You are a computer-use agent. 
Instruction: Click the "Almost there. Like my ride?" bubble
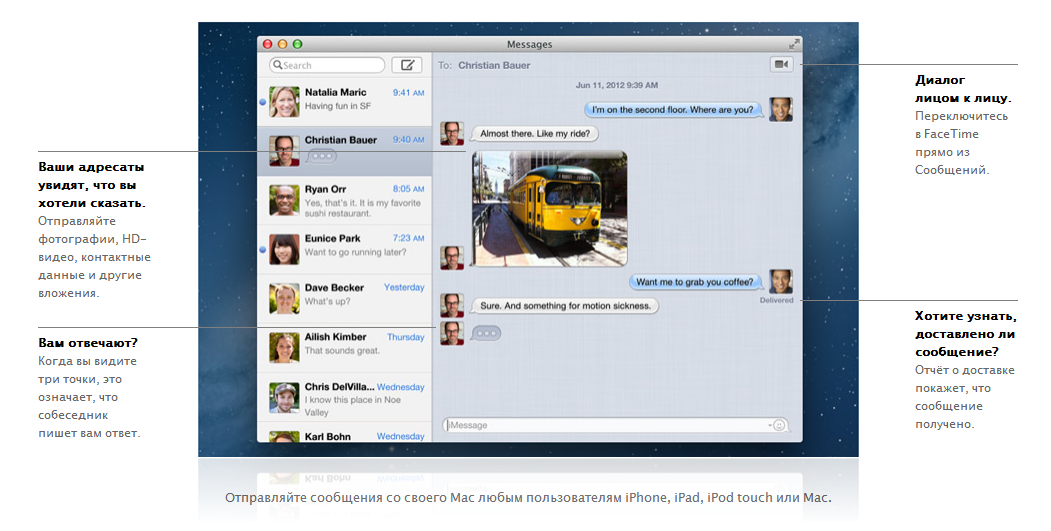click(x=535, y=133)
